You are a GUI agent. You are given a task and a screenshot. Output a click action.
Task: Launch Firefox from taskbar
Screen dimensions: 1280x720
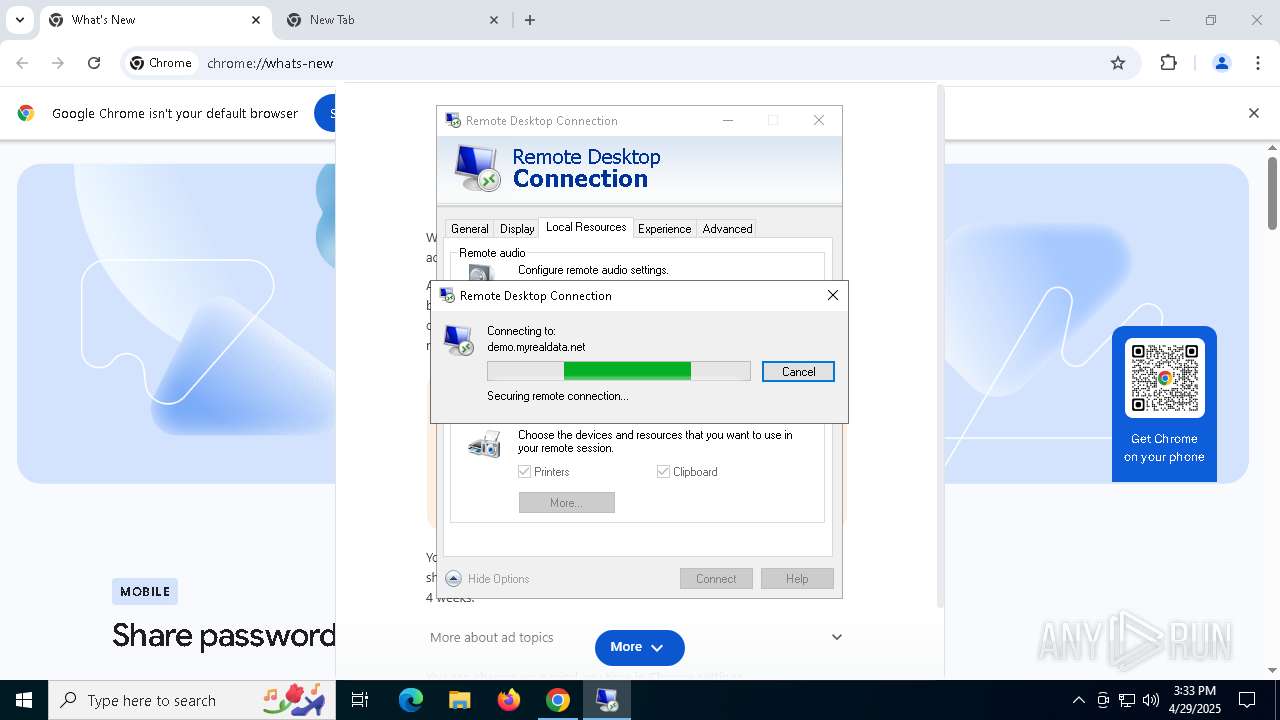[x=509, y=700]
